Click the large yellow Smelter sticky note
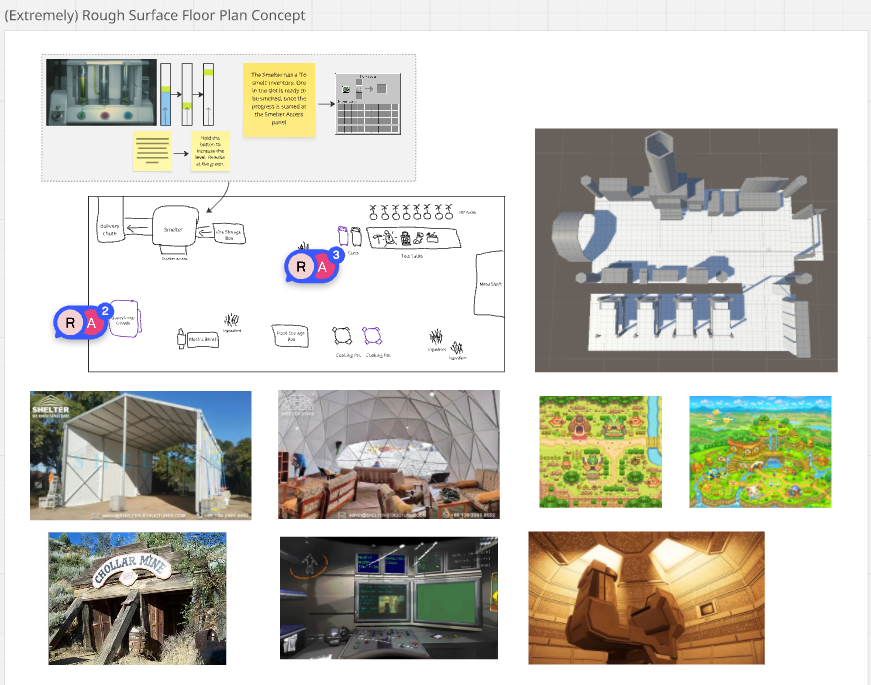This screenshot has width=871, height=685. pos(280,100)
